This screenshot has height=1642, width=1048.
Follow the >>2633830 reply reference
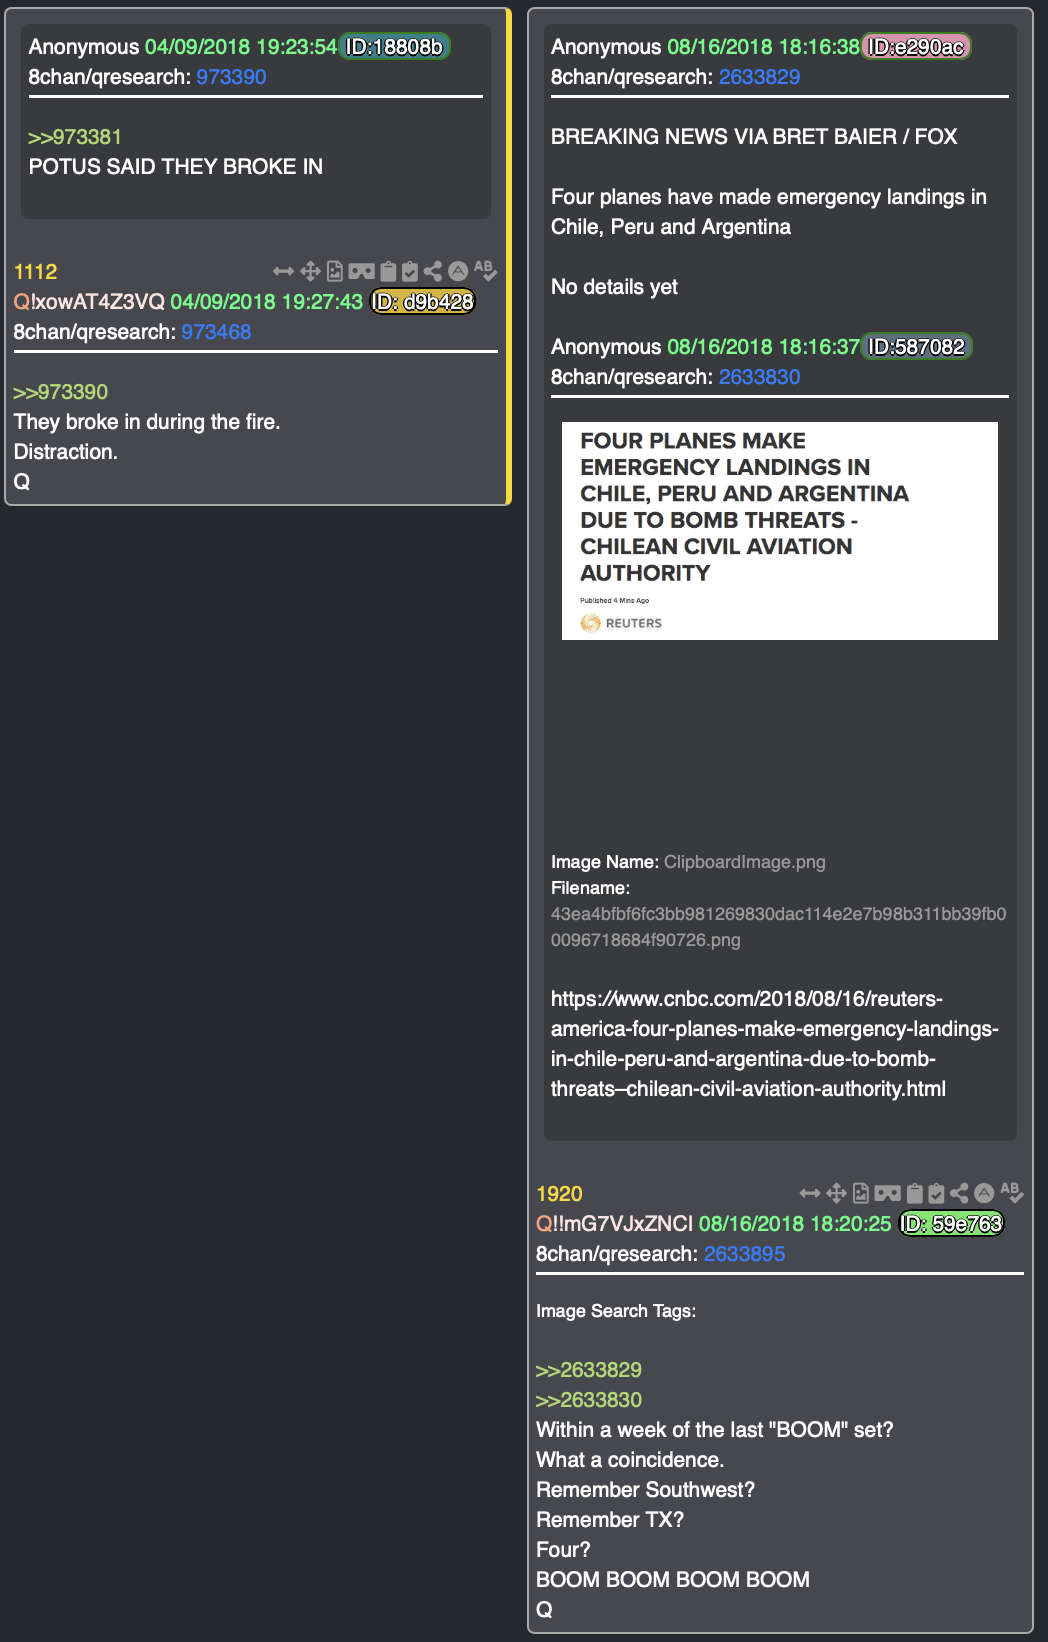click(x=589, y=1400)
